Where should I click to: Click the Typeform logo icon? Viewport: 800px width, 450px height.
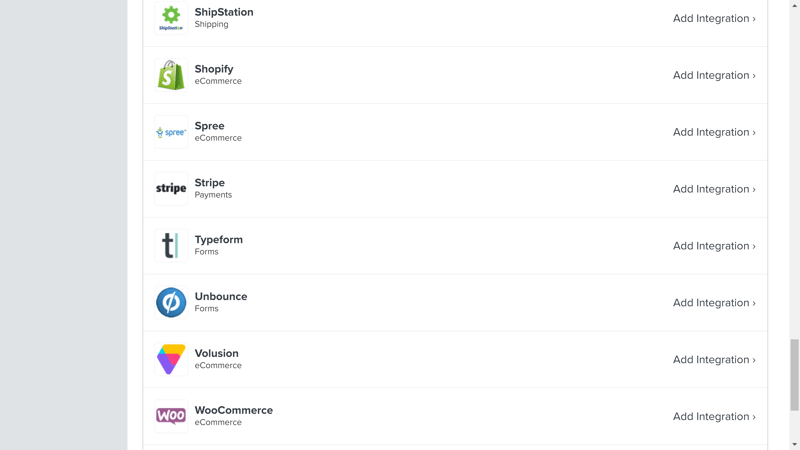tap(171, 246)
